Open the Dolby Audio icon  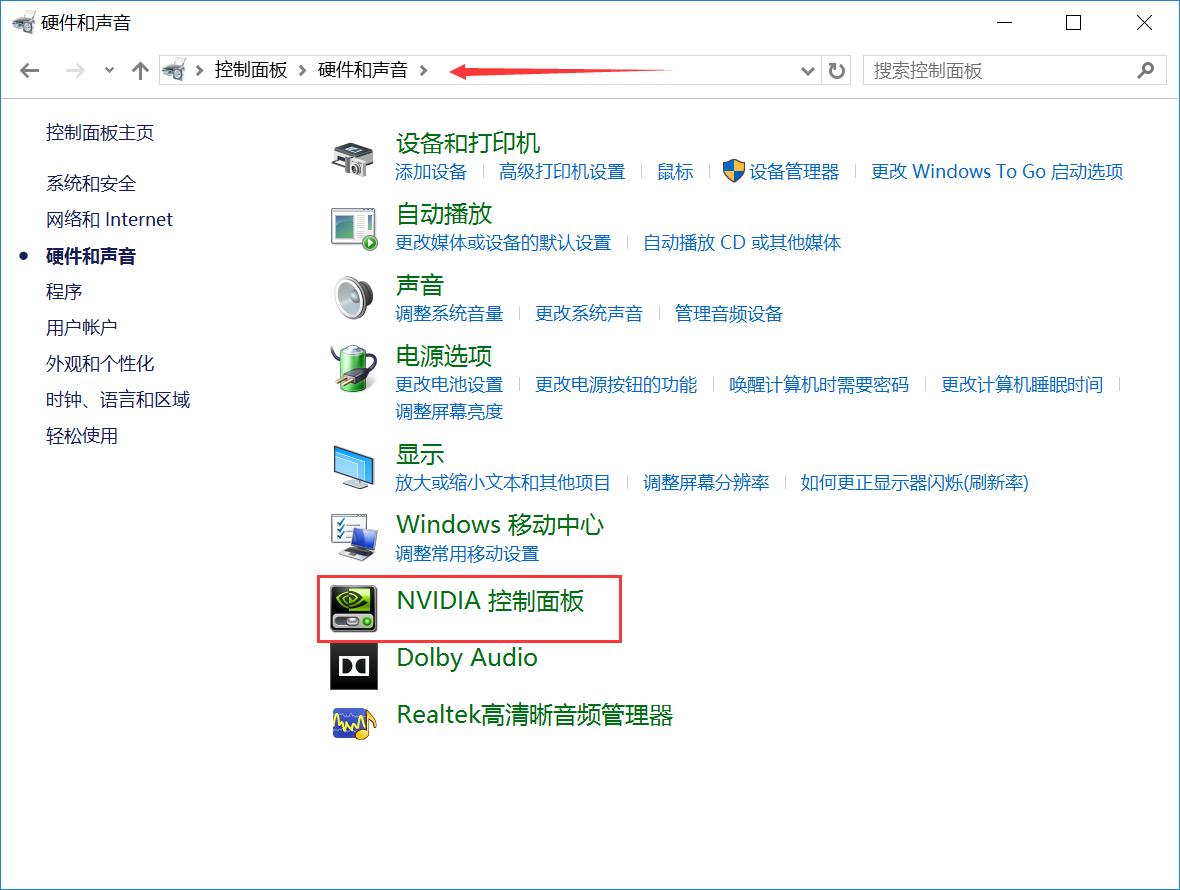point(353,665)
